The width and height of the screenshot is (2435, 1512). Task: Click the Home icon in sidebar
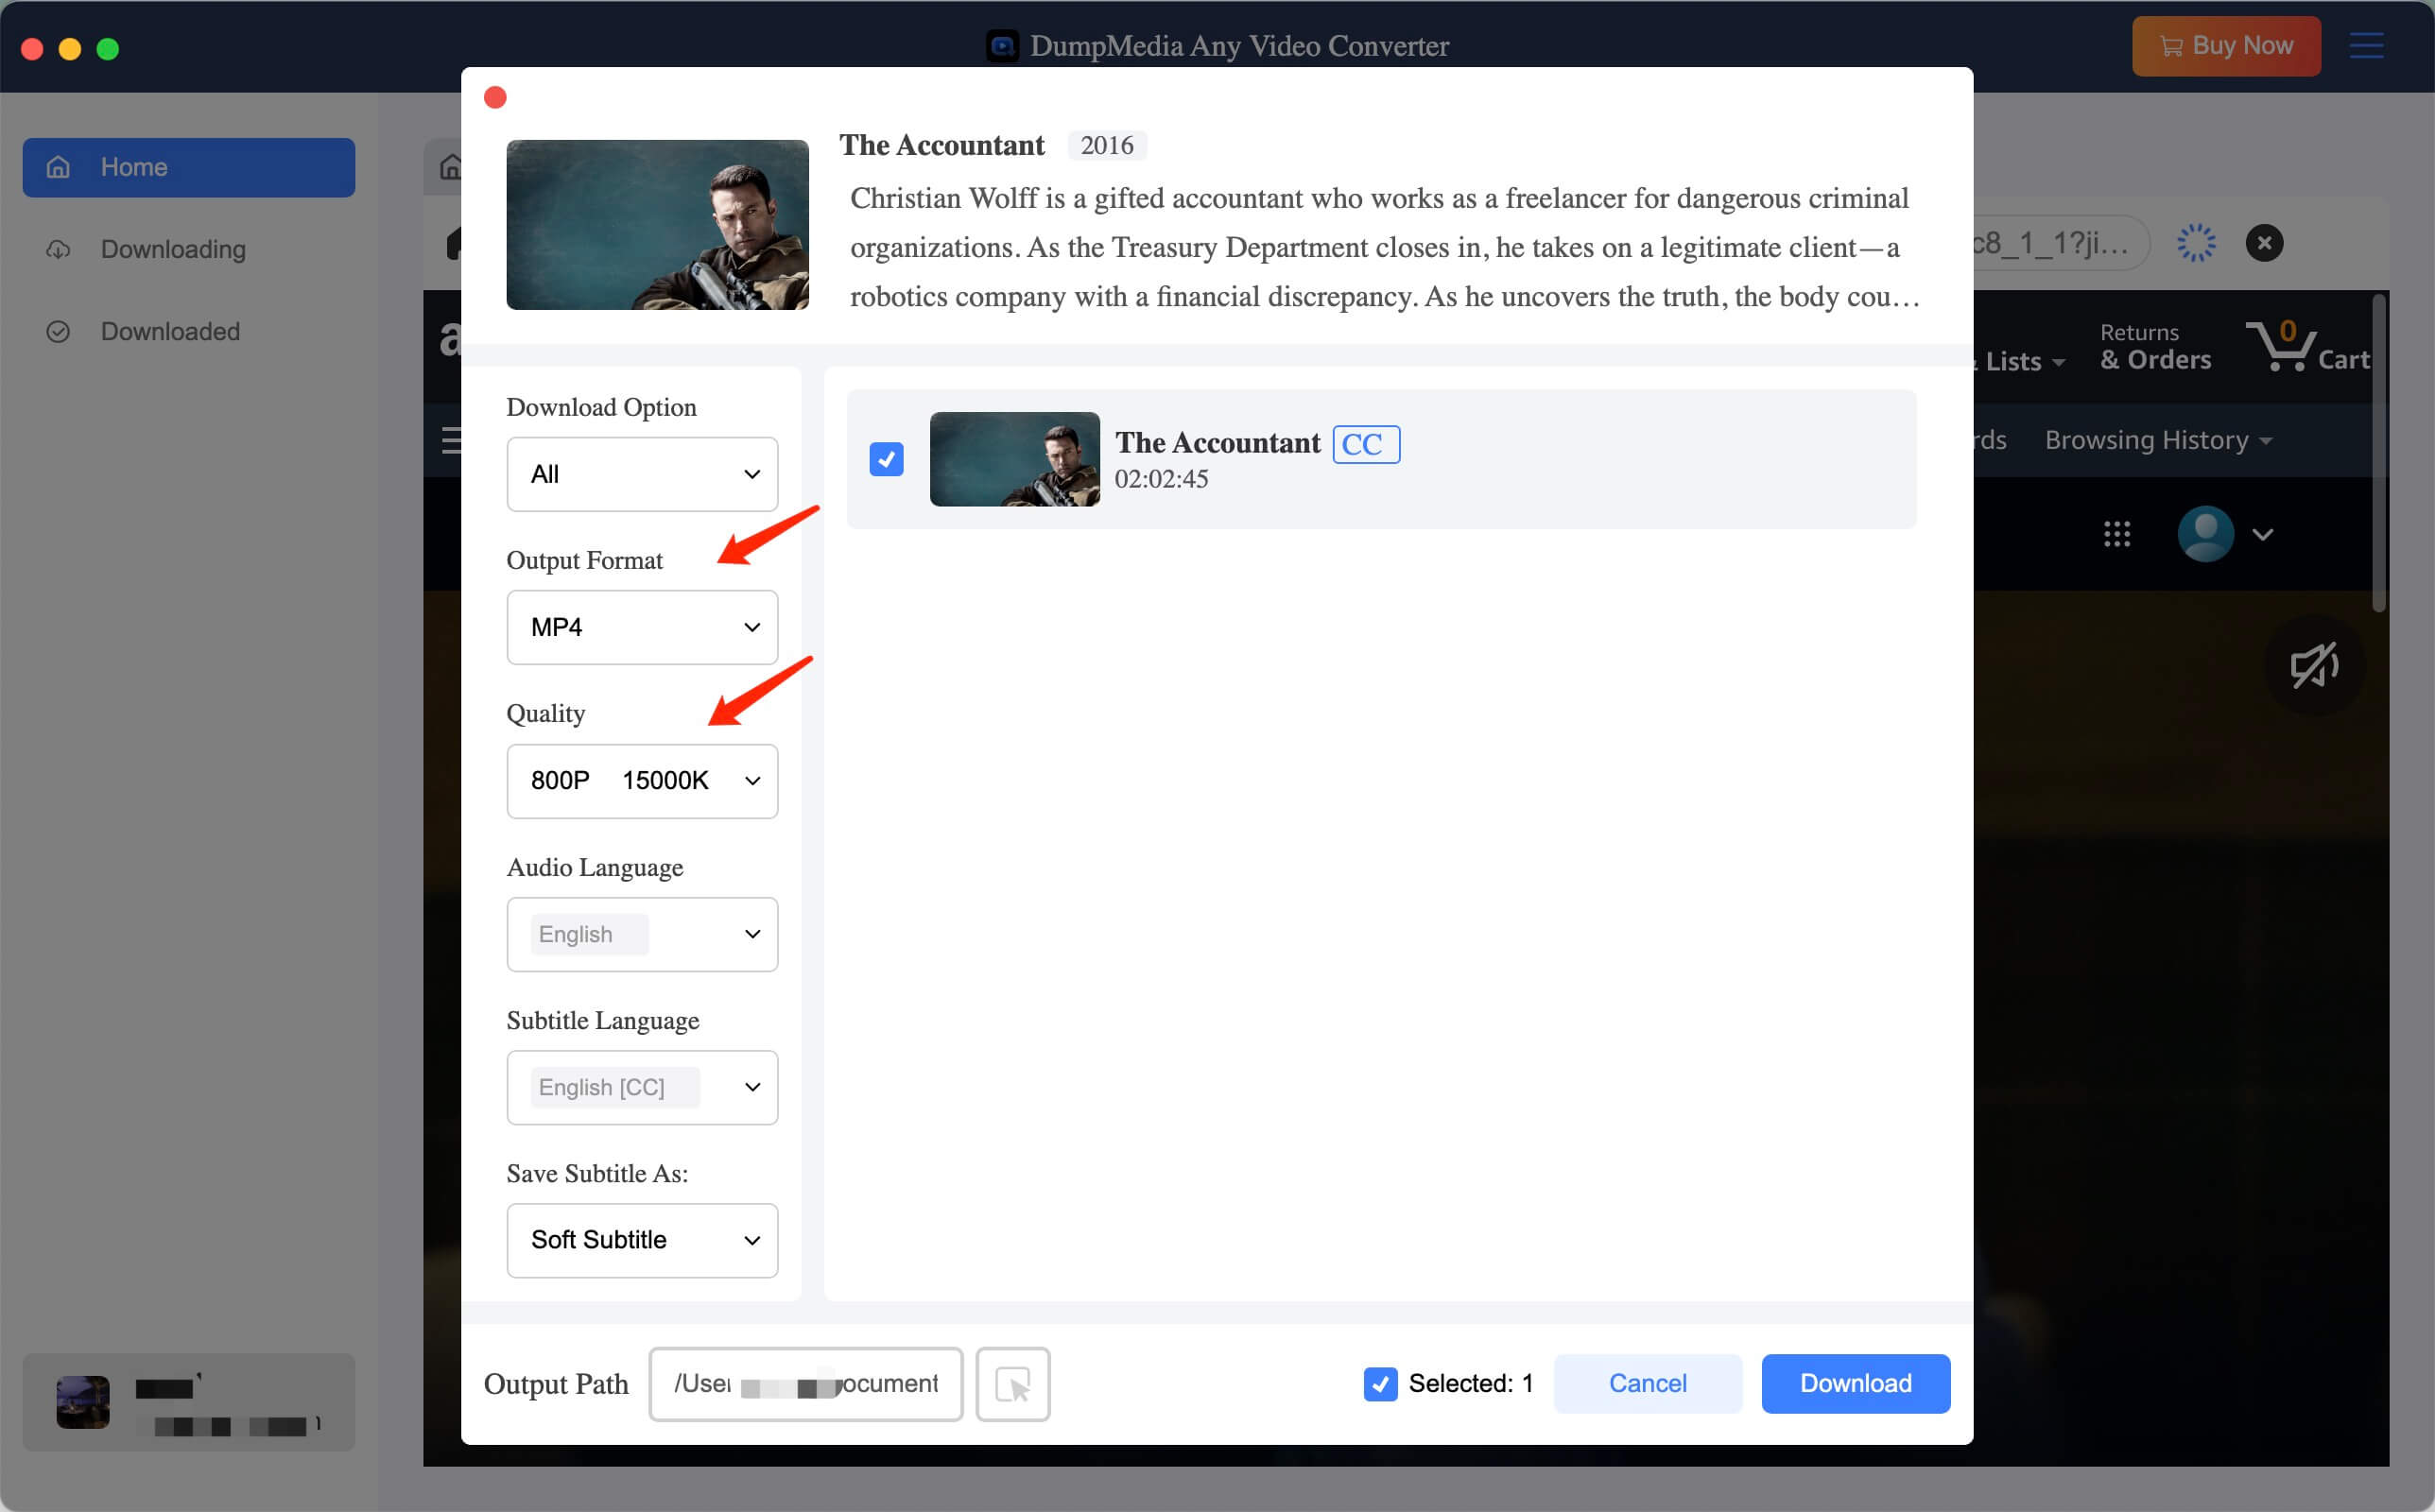tap(58, 167)
